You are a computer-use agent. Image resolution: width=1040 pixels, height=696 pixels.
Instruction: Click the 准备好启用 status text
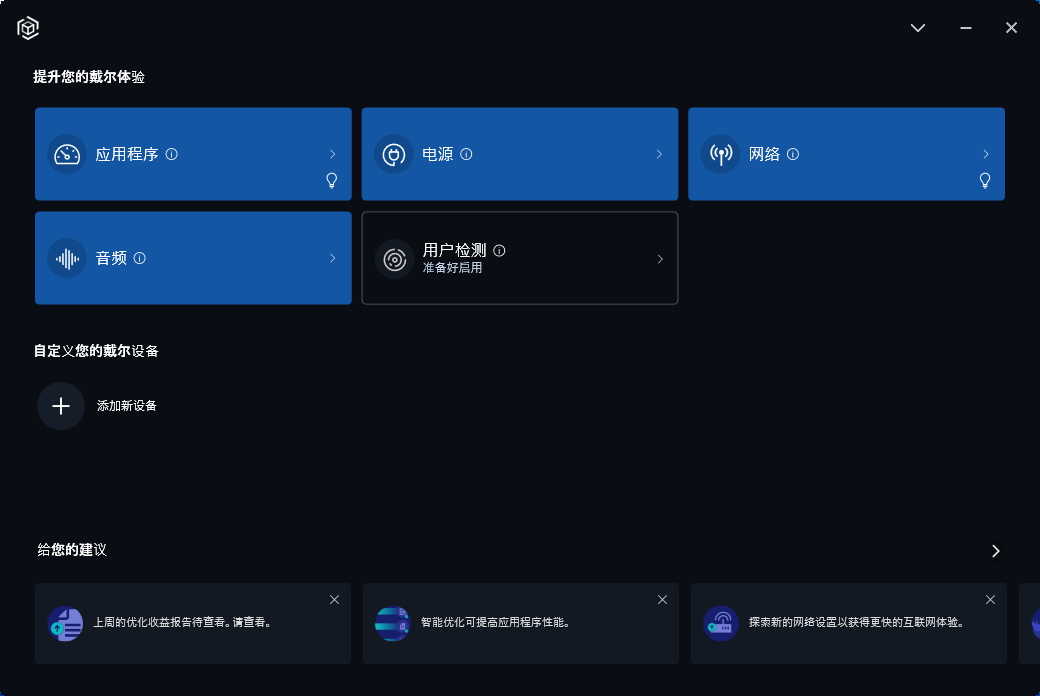point(452,268)
